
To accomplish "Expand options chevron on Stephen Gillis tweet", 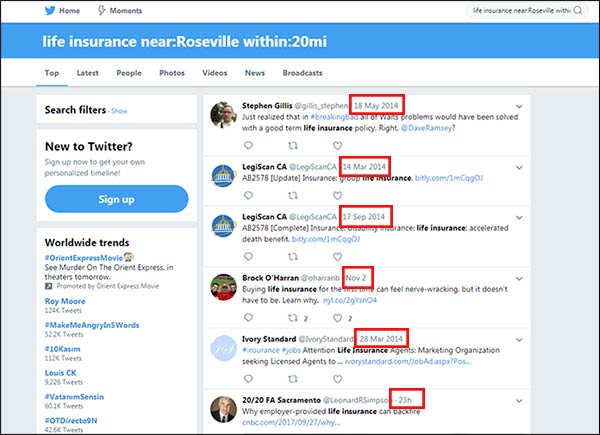I will 519,106.
